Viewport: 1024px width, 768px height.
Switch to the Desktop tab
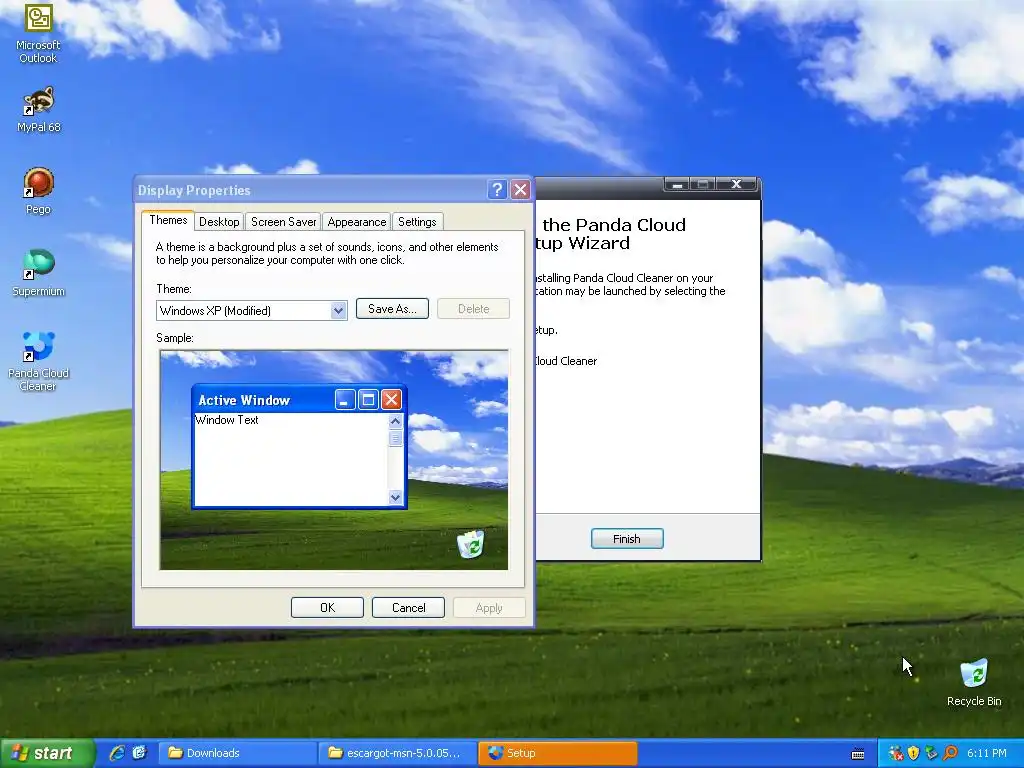pyautogui.click(x=219, y=222)
